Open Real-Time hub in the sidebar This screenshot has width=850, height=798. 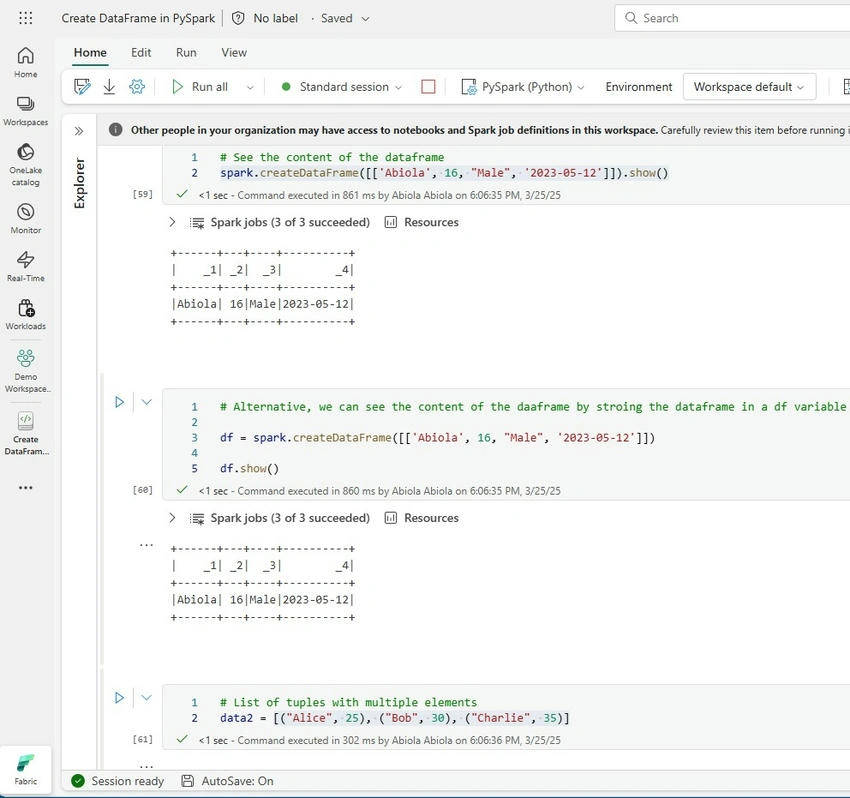[25, 266]
